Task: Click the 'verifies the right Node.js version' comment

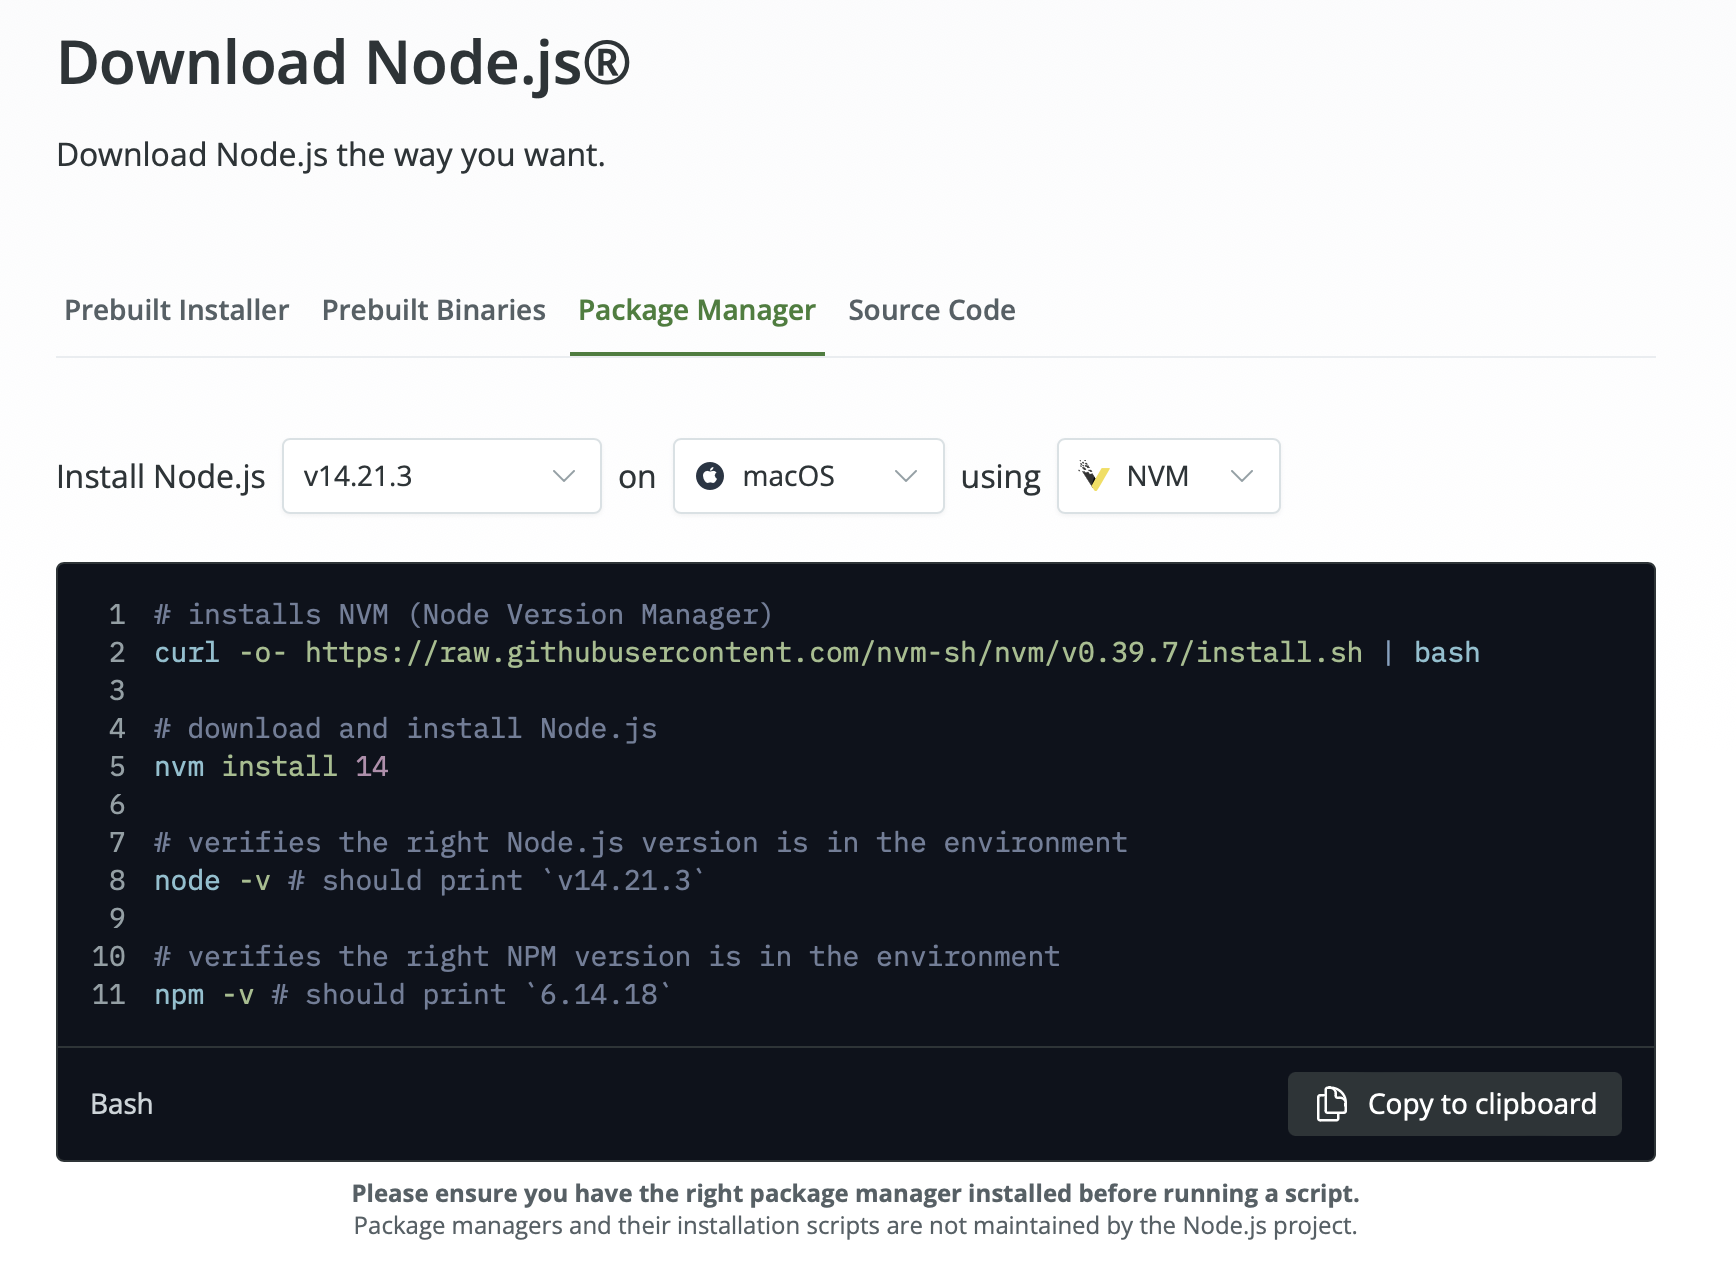Action: pos(641,843)
